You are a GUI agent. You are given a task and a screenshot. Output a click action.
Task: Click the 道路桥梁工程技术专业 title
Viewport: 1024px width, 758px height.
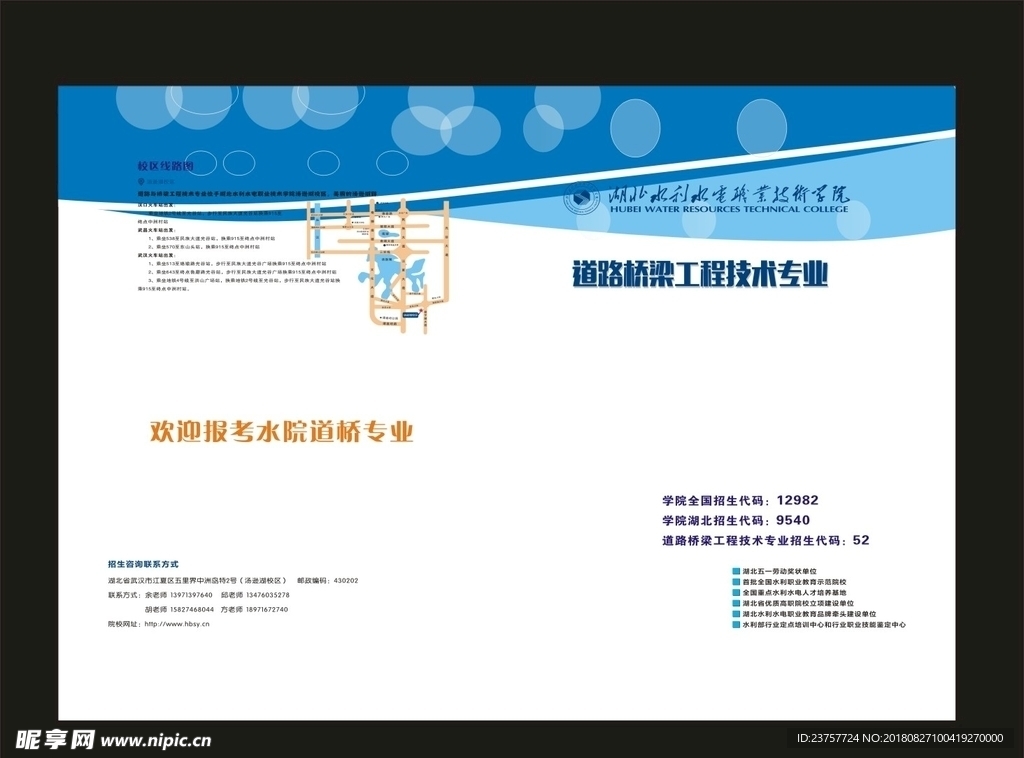click(700, 274)
